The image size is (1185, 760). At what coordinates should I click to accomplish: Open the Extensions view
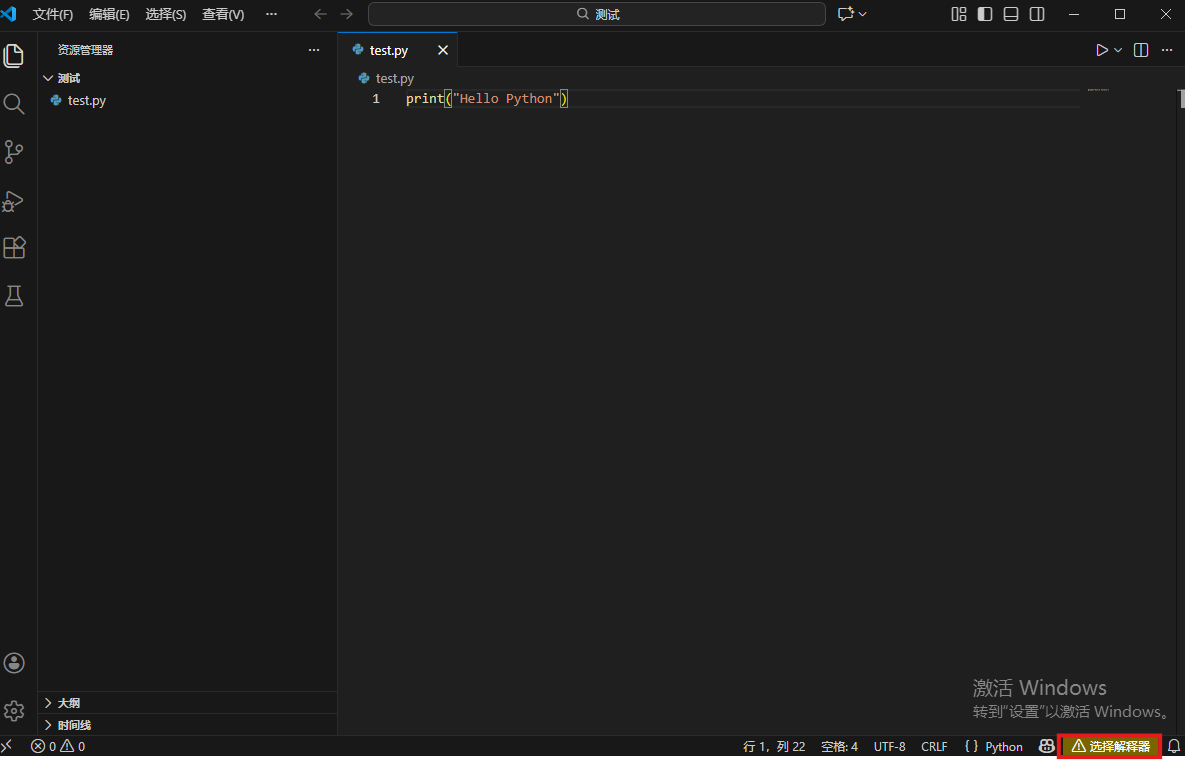[x=14, y=248]
